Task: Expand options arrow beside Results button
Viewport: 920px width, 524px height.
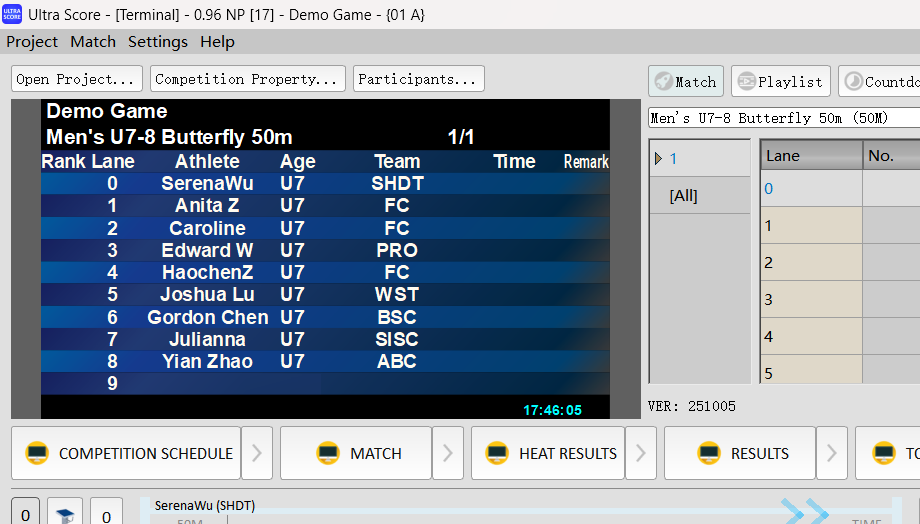Action: tap(831, 453)
